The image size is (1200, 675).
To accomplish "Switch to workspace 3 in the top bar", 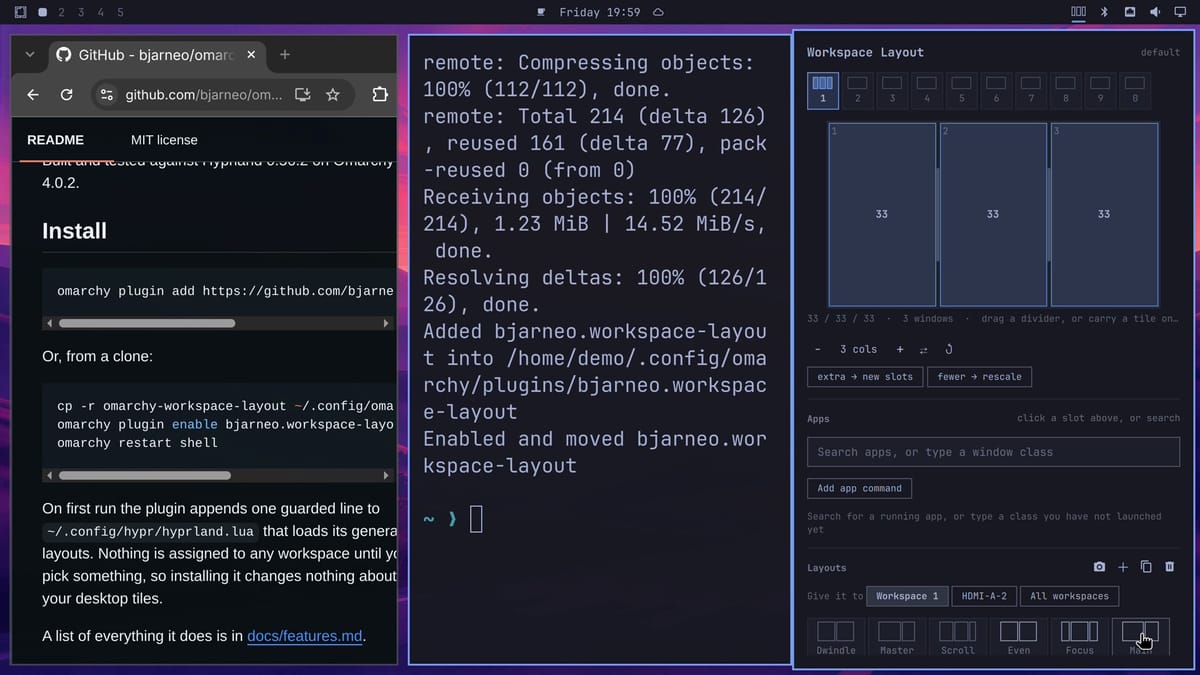I will point(81,12).
